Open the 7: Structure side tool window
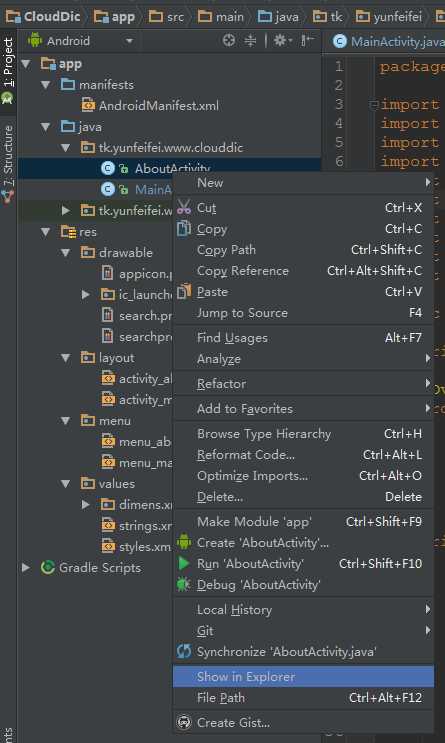This screenshot has width=445, height=743. pyautogui.click(x=8, y=163)
